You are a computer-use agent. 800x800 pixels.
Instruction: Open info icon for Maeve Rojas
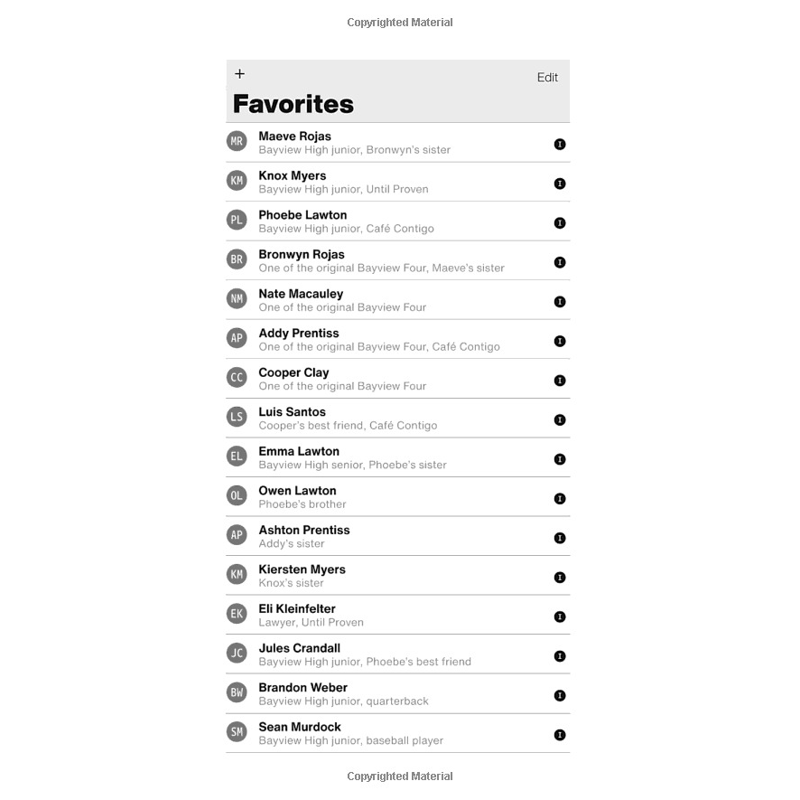(560, 144)
